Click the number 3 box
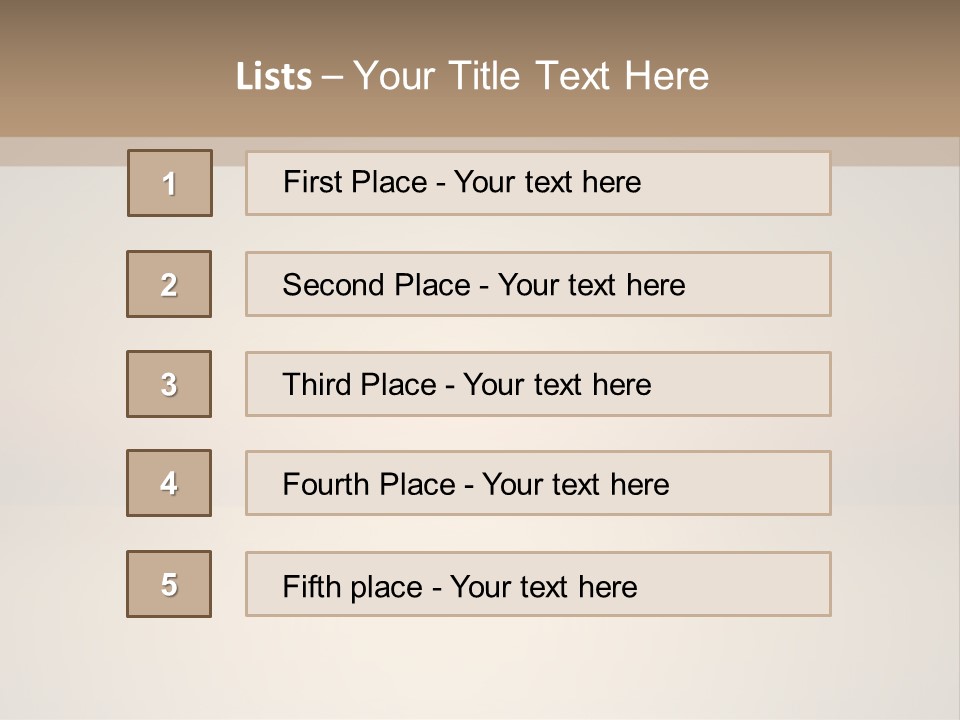960x720 pixels. click(169, 384)
